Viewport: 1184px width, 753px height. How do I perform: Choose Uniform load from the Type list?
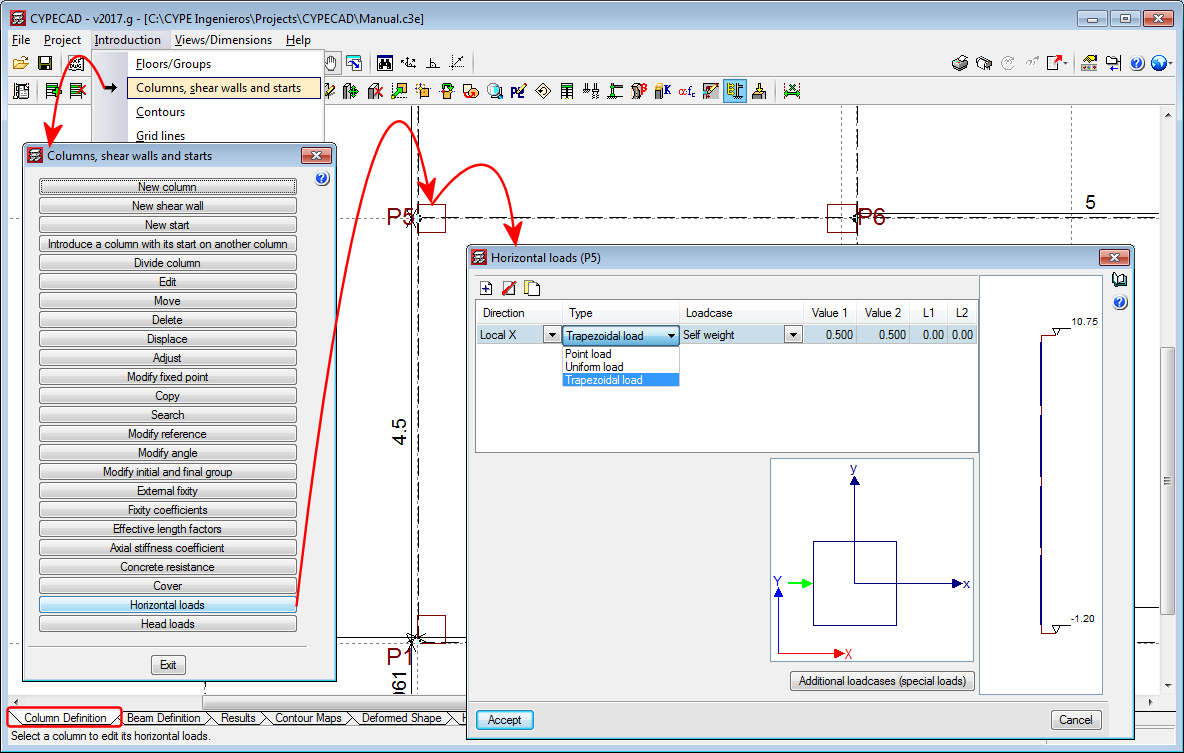click(x=594, y=367)
